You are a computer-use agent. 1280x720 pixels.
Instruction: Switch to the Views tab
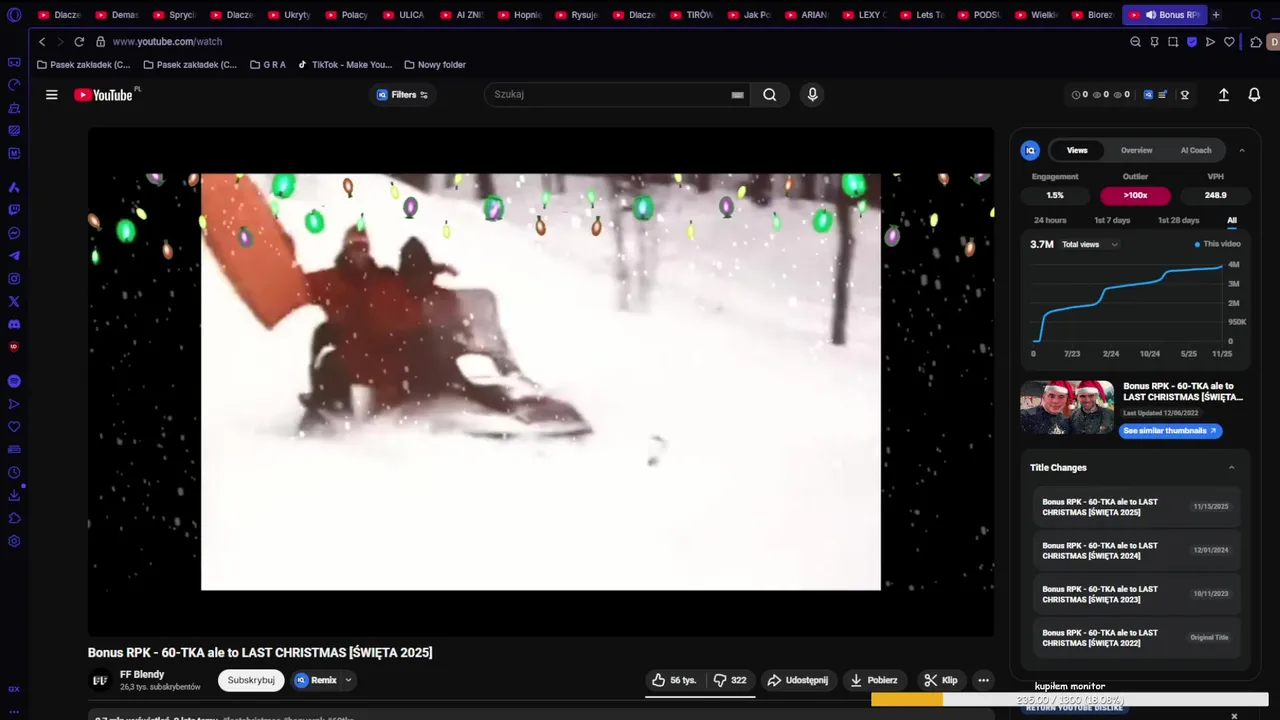pos(1077,150)
